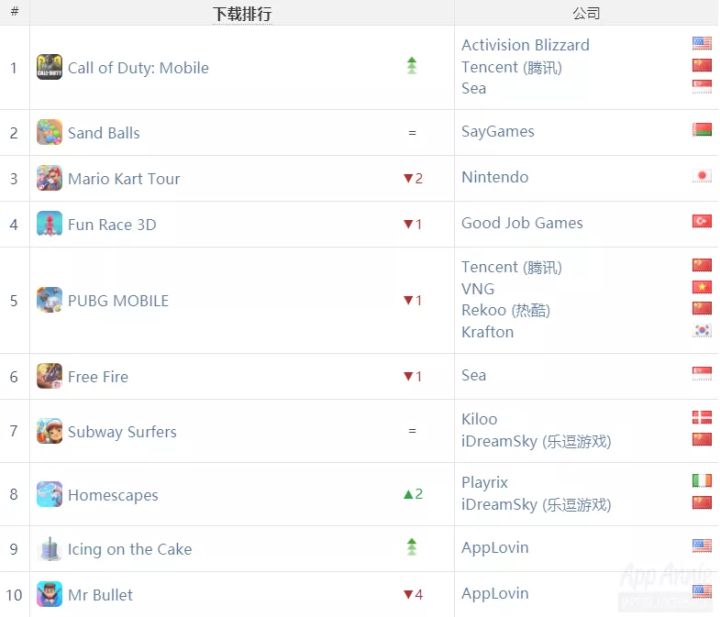Screen dimensions: 720x617
Task: Choose the Fun Race 3D icon
Action: point(49,224)
